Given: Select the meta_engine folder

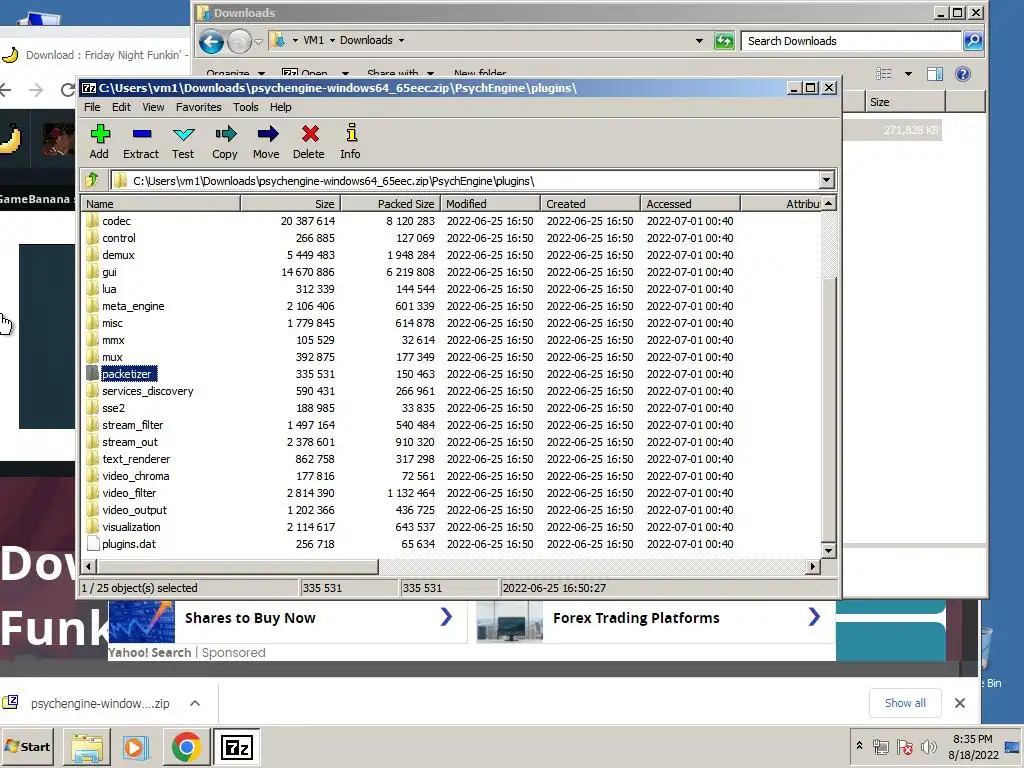Looking at the screenshot, I should click(x=133, y=306).
